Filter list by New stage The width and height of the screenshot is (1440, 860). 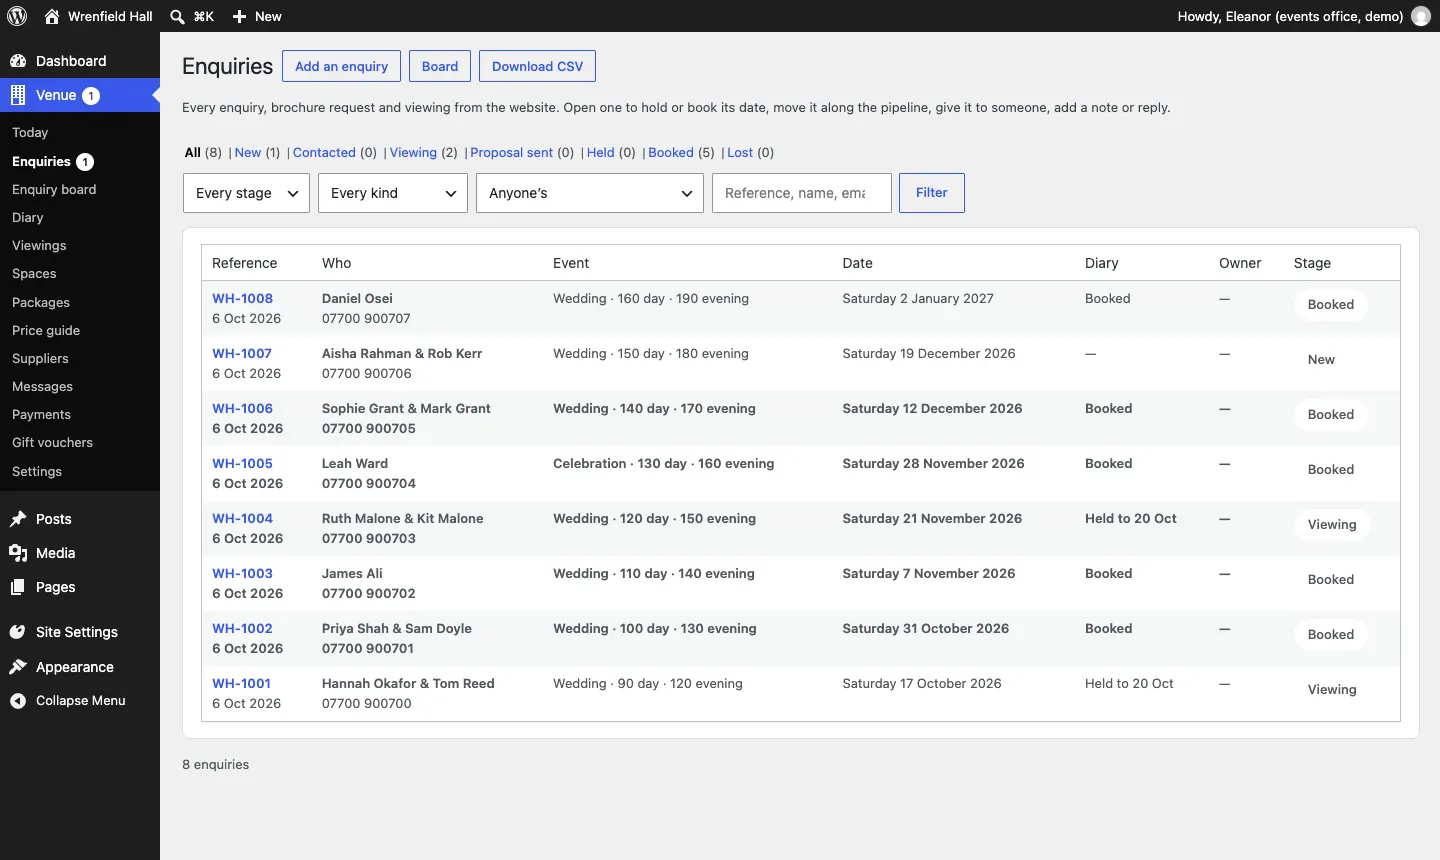coord(248,153)
